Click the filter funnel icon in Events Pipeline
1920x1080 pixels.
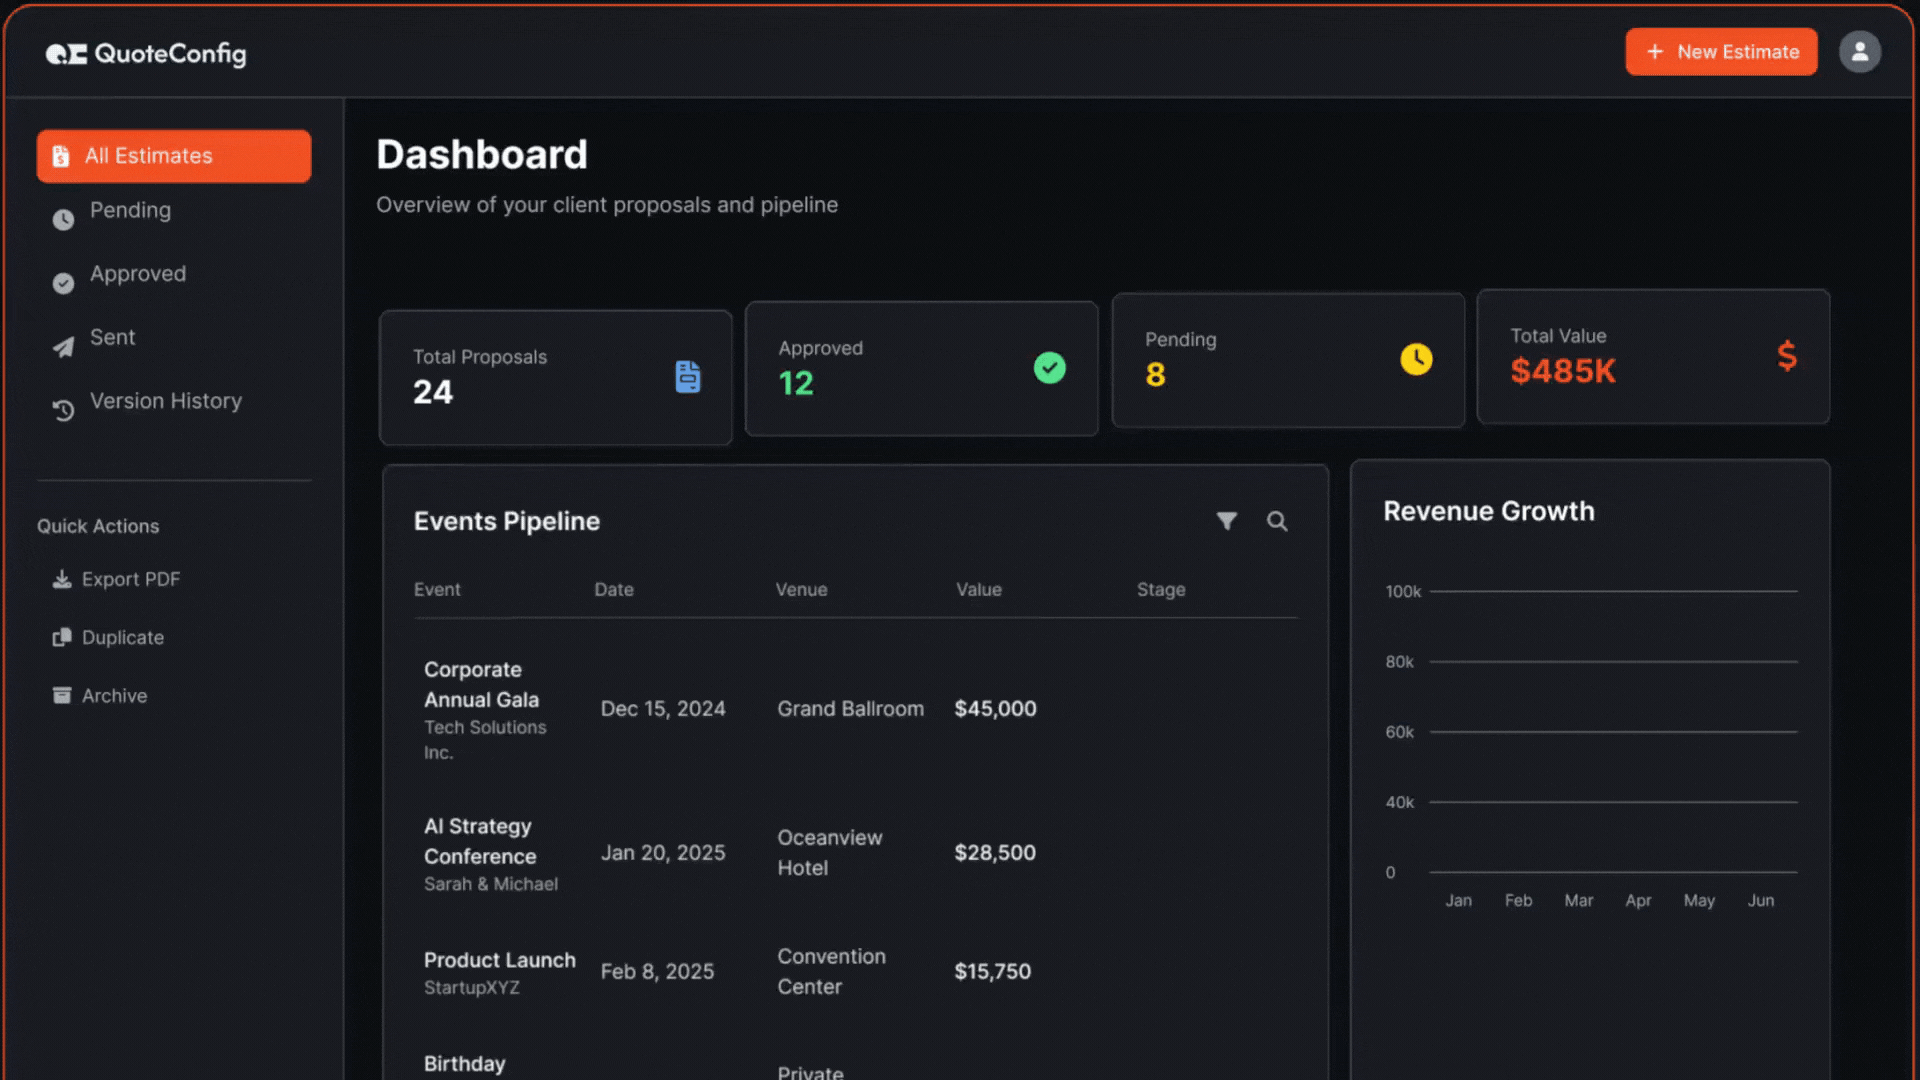1226,521
